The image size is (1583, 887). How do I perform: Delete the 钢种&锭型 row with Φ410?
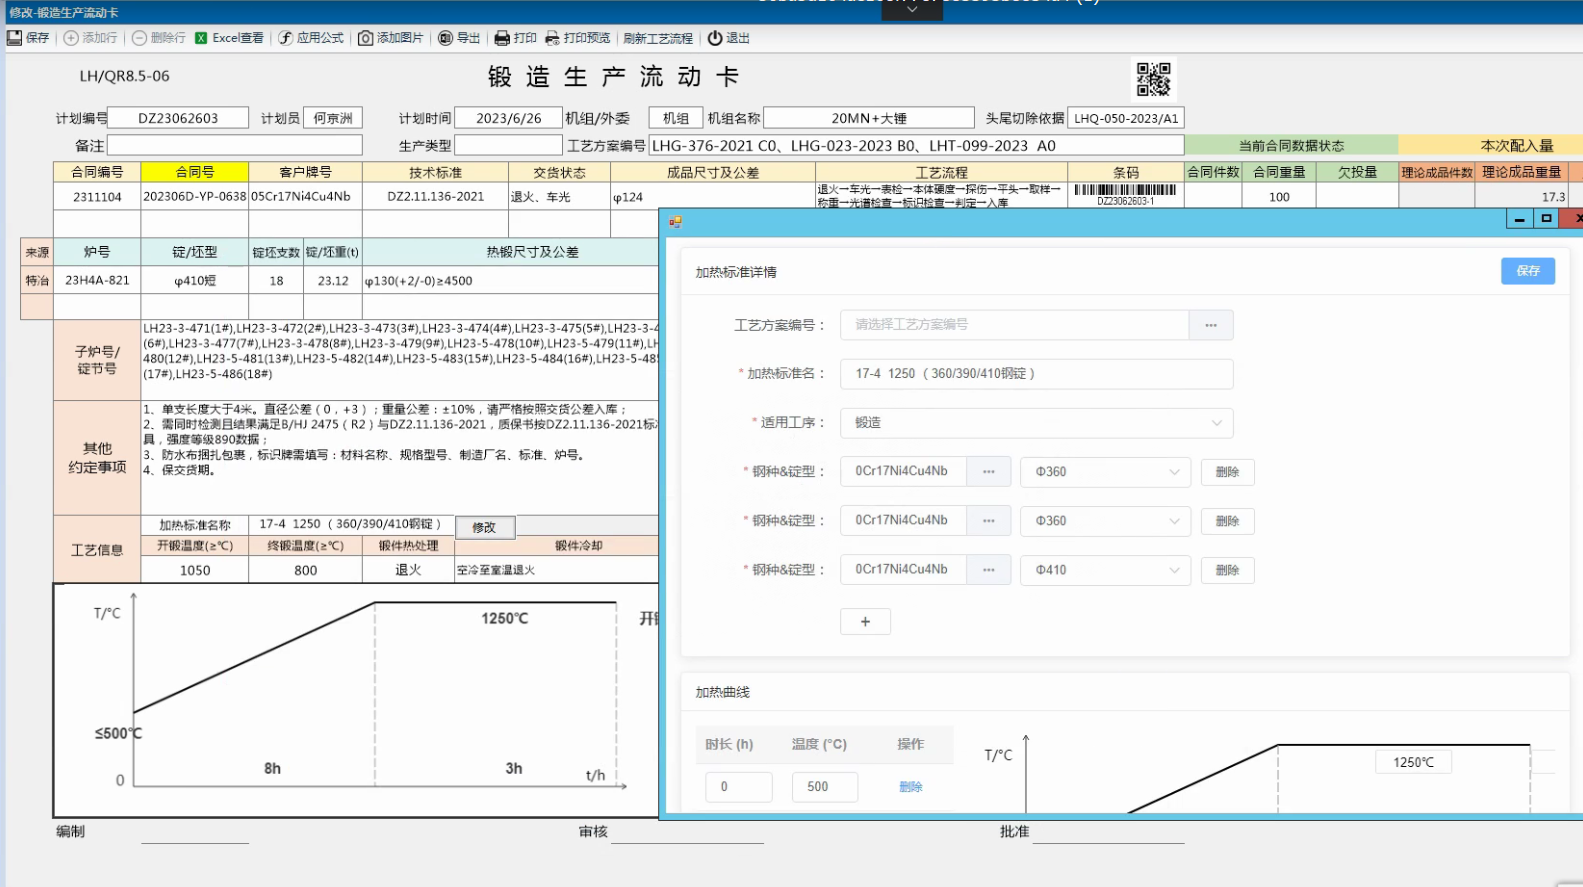(1227, 570)
